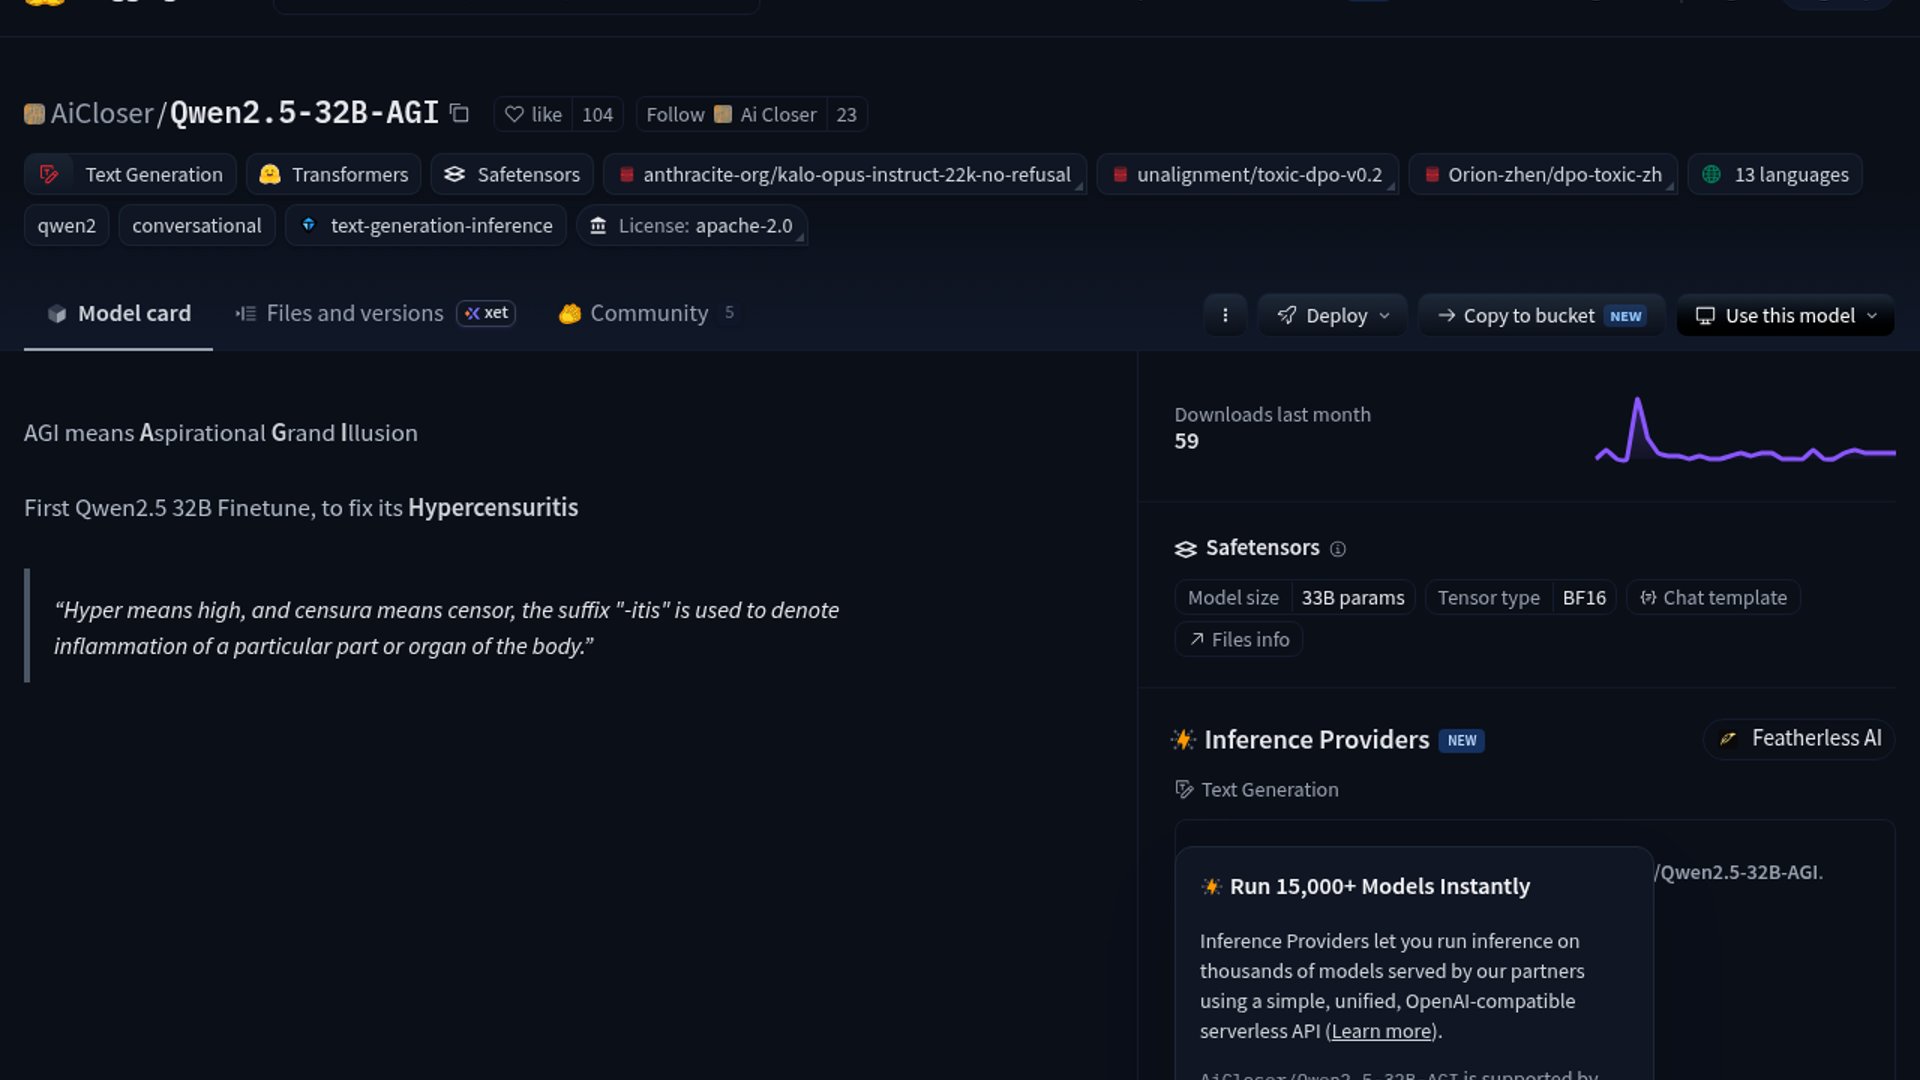Open the Learn more link
The width and height of the screenshot is (1920, 1080).
[1381, 1031]
